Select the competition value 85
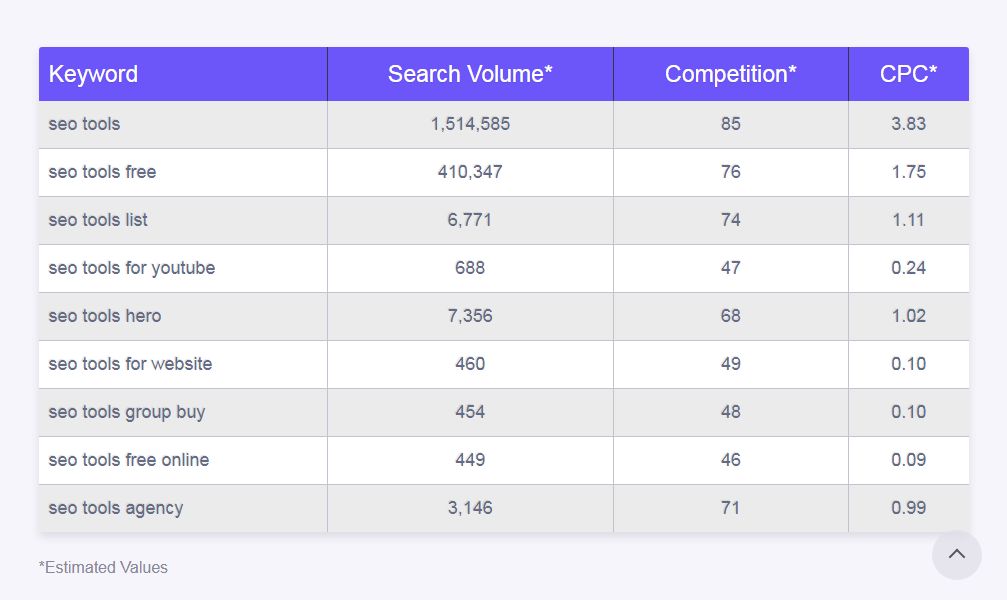This screenshot has height=600, width=1007. click(x=730, y=124)
